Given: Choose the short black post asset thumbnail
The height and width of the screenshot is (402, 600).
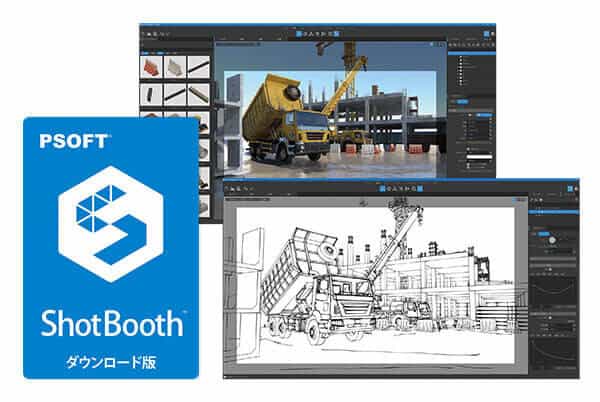Looking at the screenshot, I should 152,94.
